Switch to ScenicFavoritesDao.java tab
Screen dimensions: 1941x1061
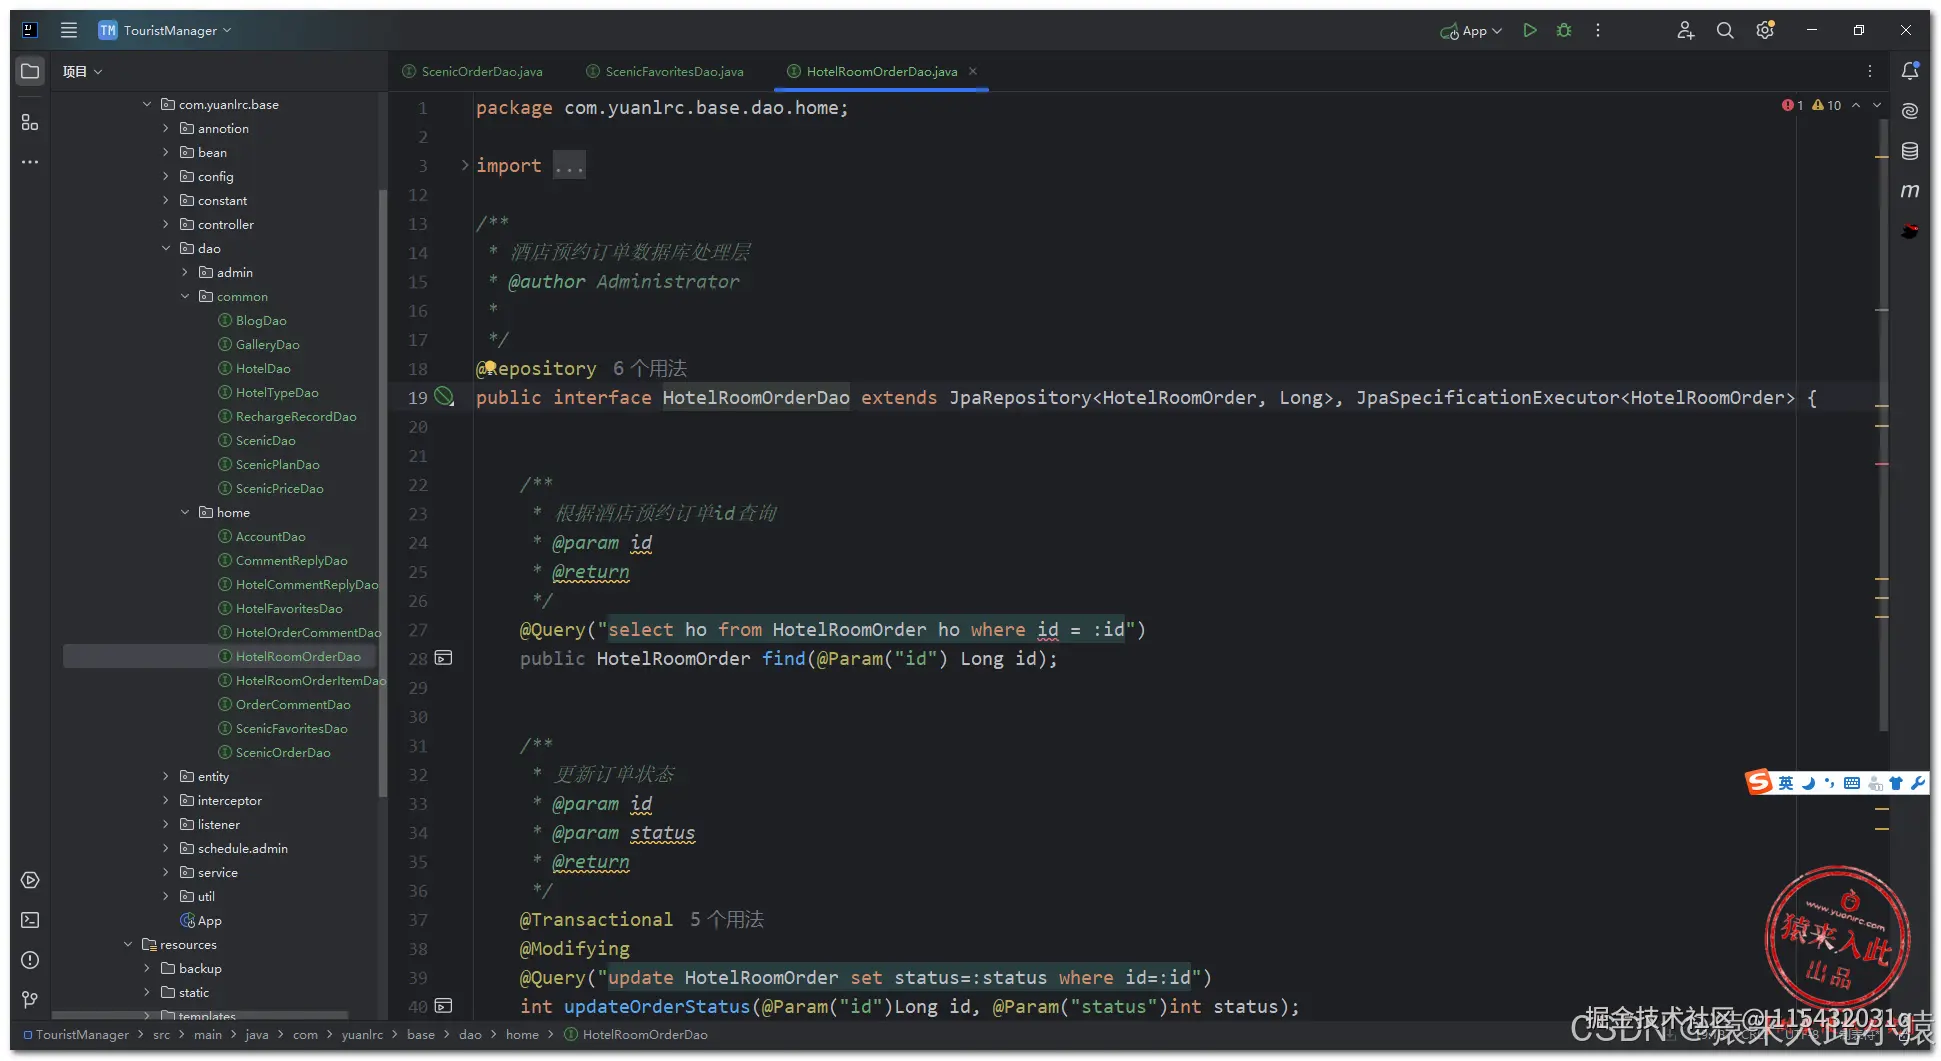tap(665, 71)
